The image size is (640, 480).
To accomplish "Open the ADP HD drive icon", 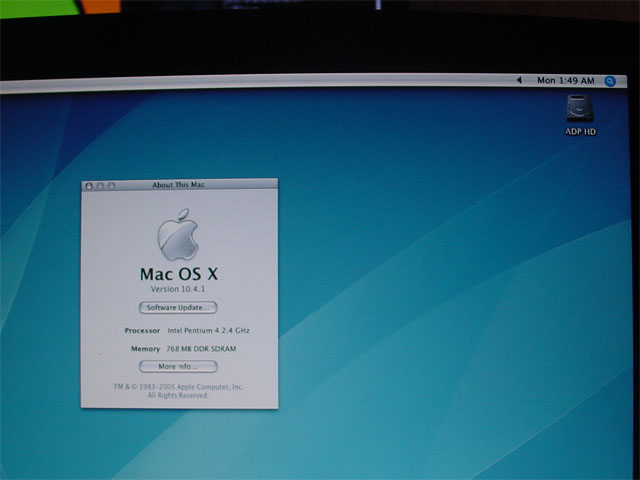I will pyautogui.click(x=580, y=108).
